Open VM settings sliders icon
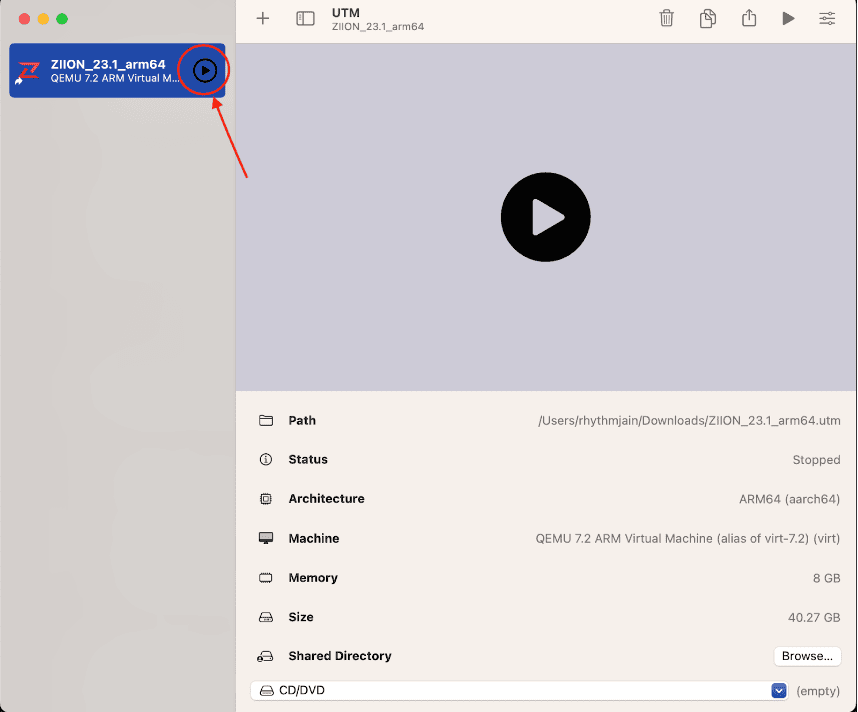Image resolution: width=858 pixels, height=712 pixels. pyautogui.click(x=827, y=19)
